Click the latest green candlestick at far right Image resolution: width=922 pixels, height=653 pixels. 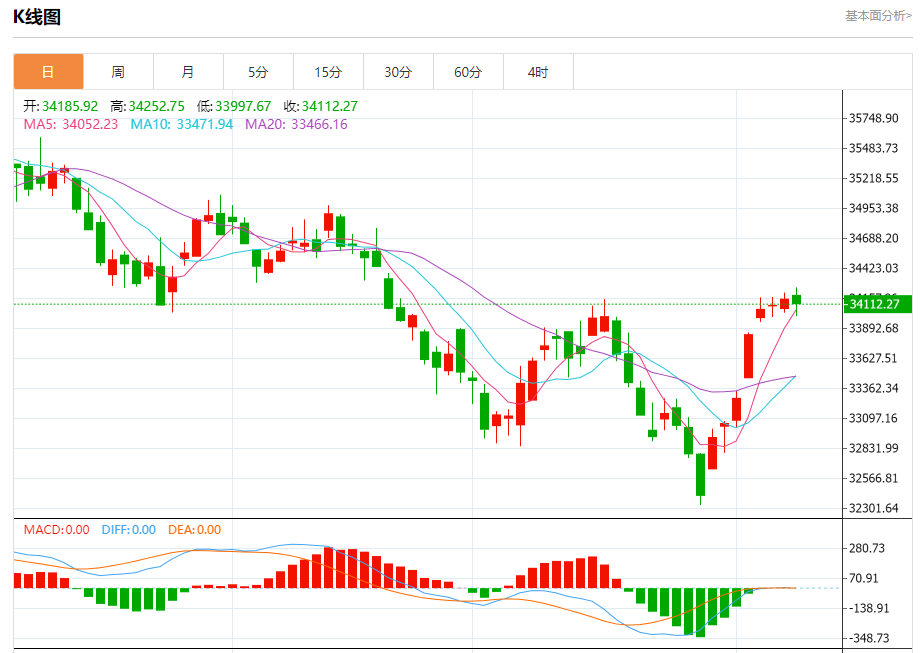[x=797, y=300]
